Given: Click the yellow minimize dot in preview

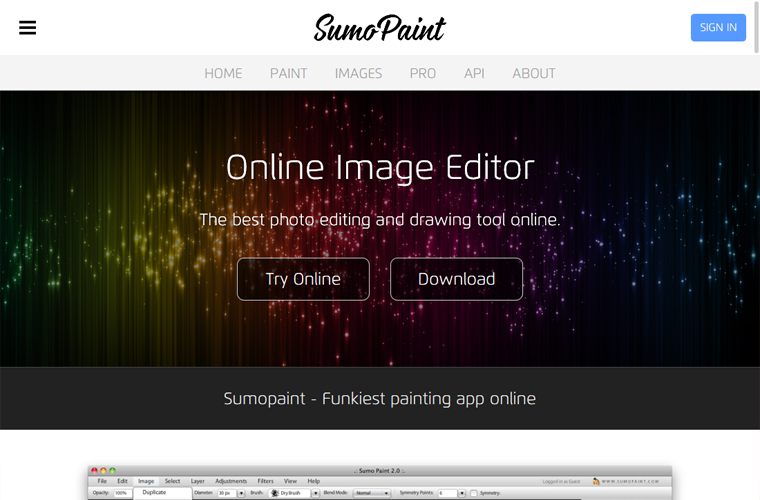Looking at the screenshot, I should pos(103,470).
